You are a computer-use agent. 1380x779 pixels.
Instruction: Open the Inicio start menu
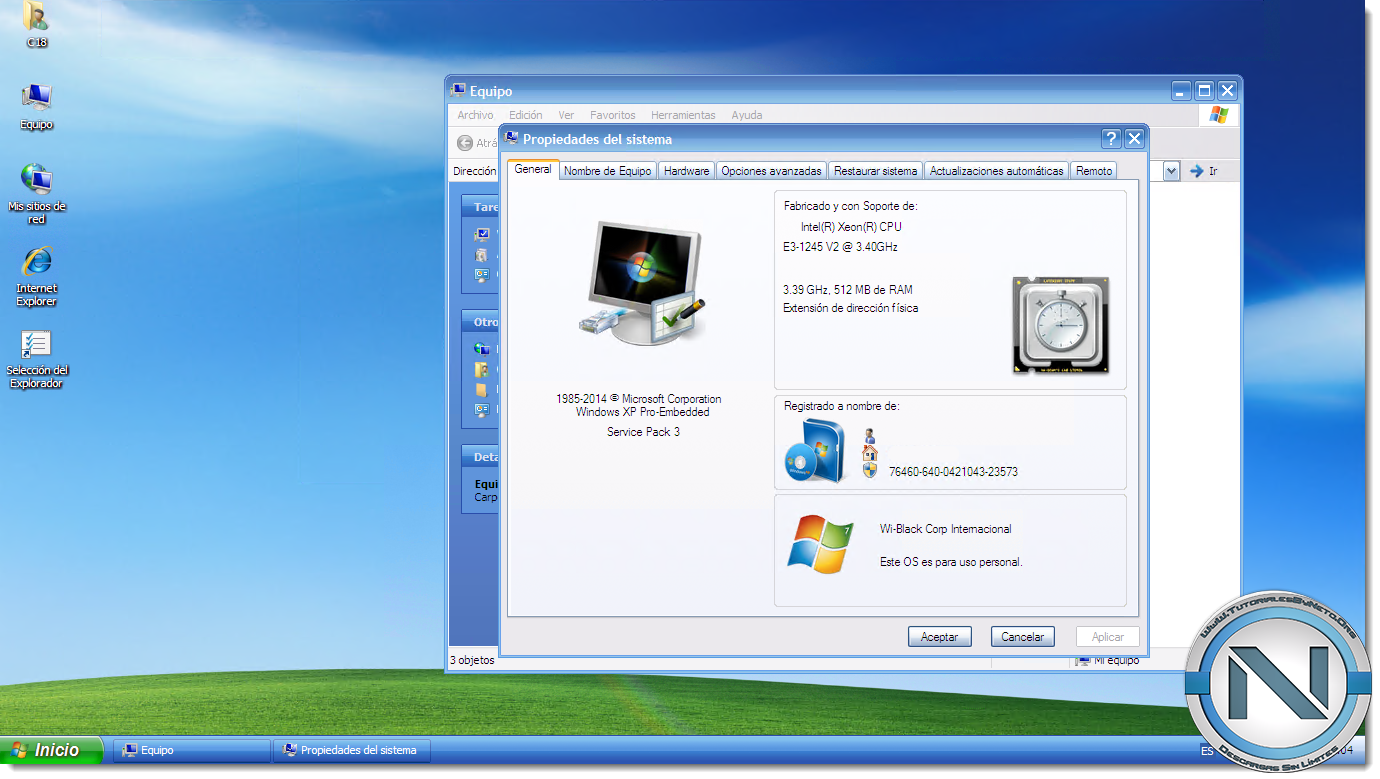[x=47, y=749]
